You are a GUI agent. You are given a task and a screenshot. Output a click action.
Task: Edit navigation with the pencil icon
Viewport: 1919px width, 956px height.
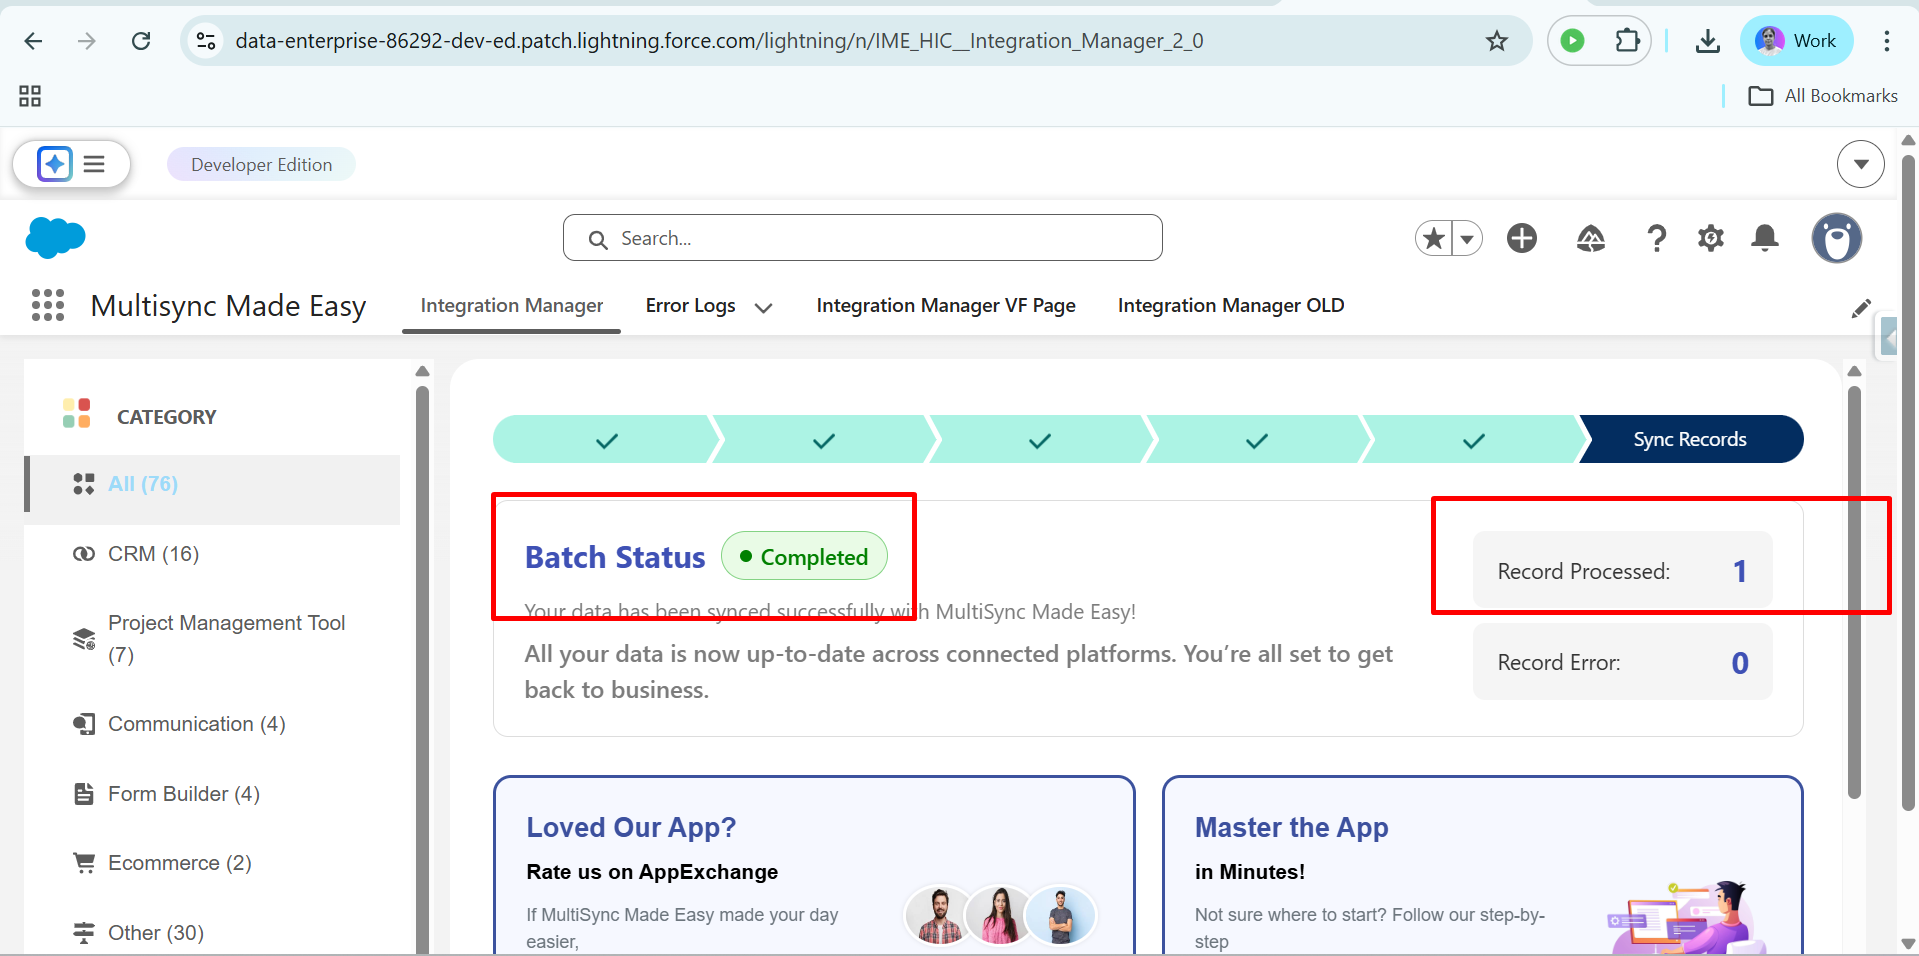click(x=1860, y=309)
